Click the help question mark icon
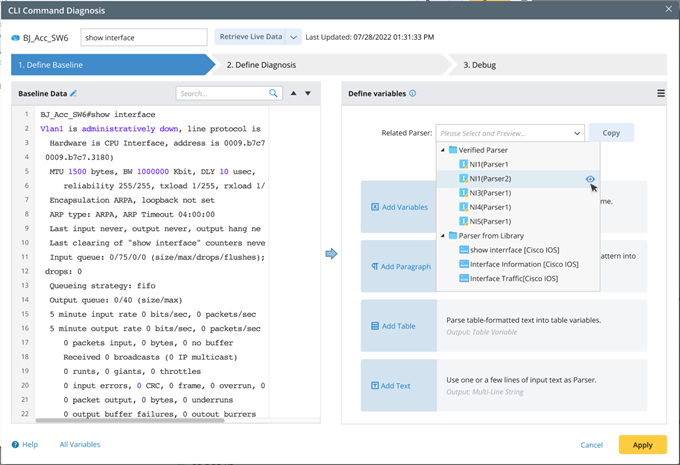Viewport: 680px width, 465px height. coord(16,444)
